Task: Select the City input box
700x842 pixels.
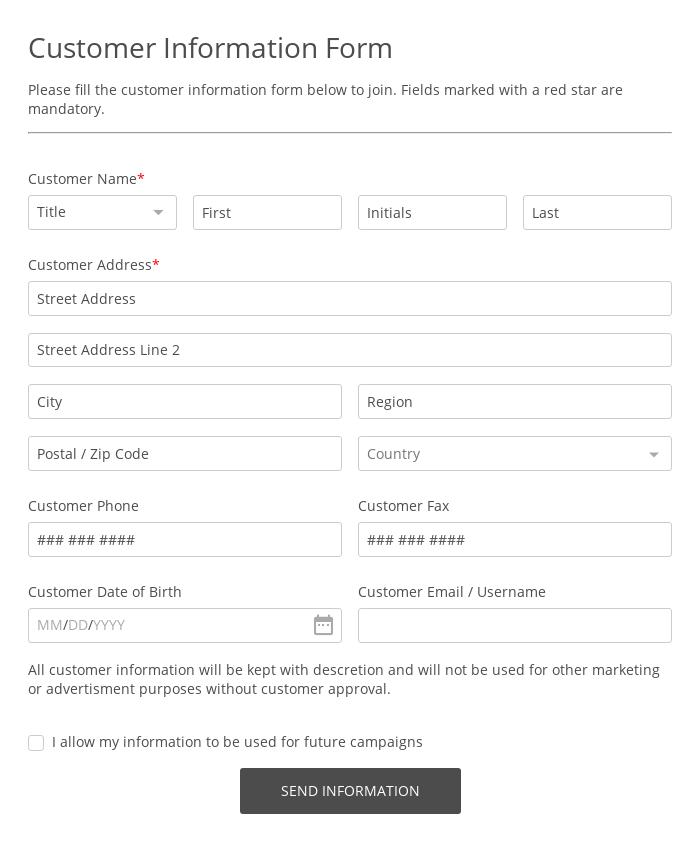Action: 185,401
